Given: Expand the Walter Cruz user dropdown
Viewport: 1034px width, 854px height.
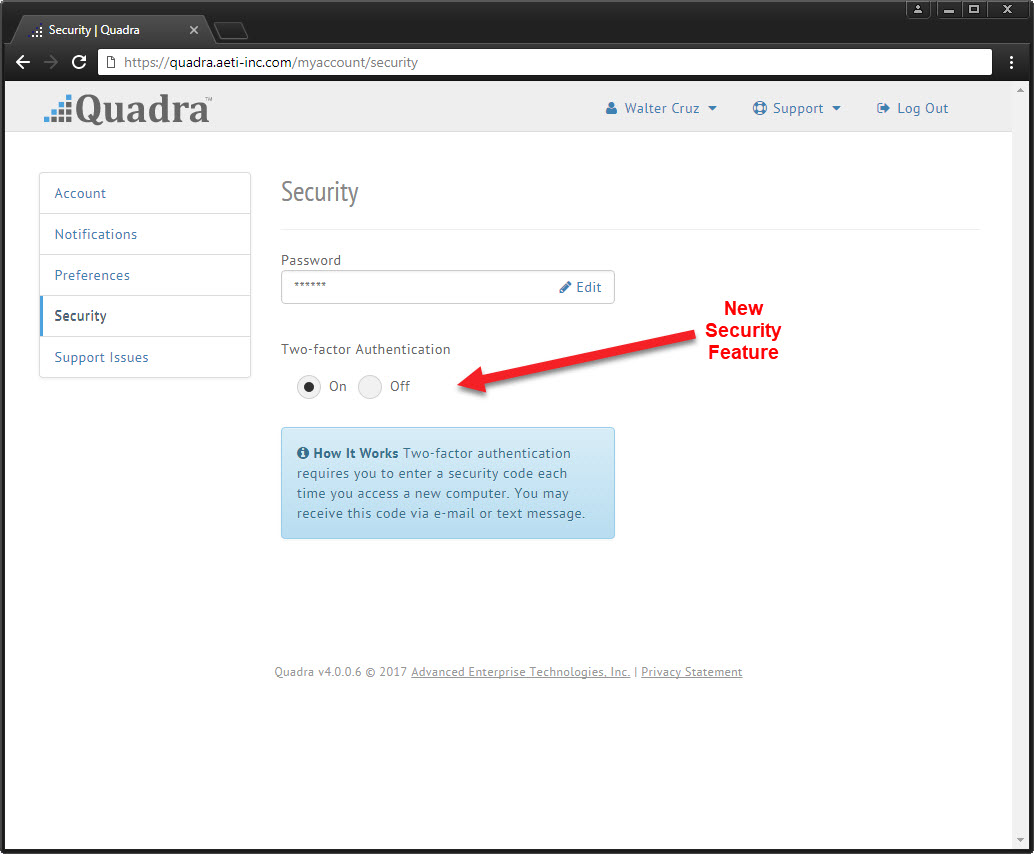Looking at the screenshot, I should pos(661,108).
